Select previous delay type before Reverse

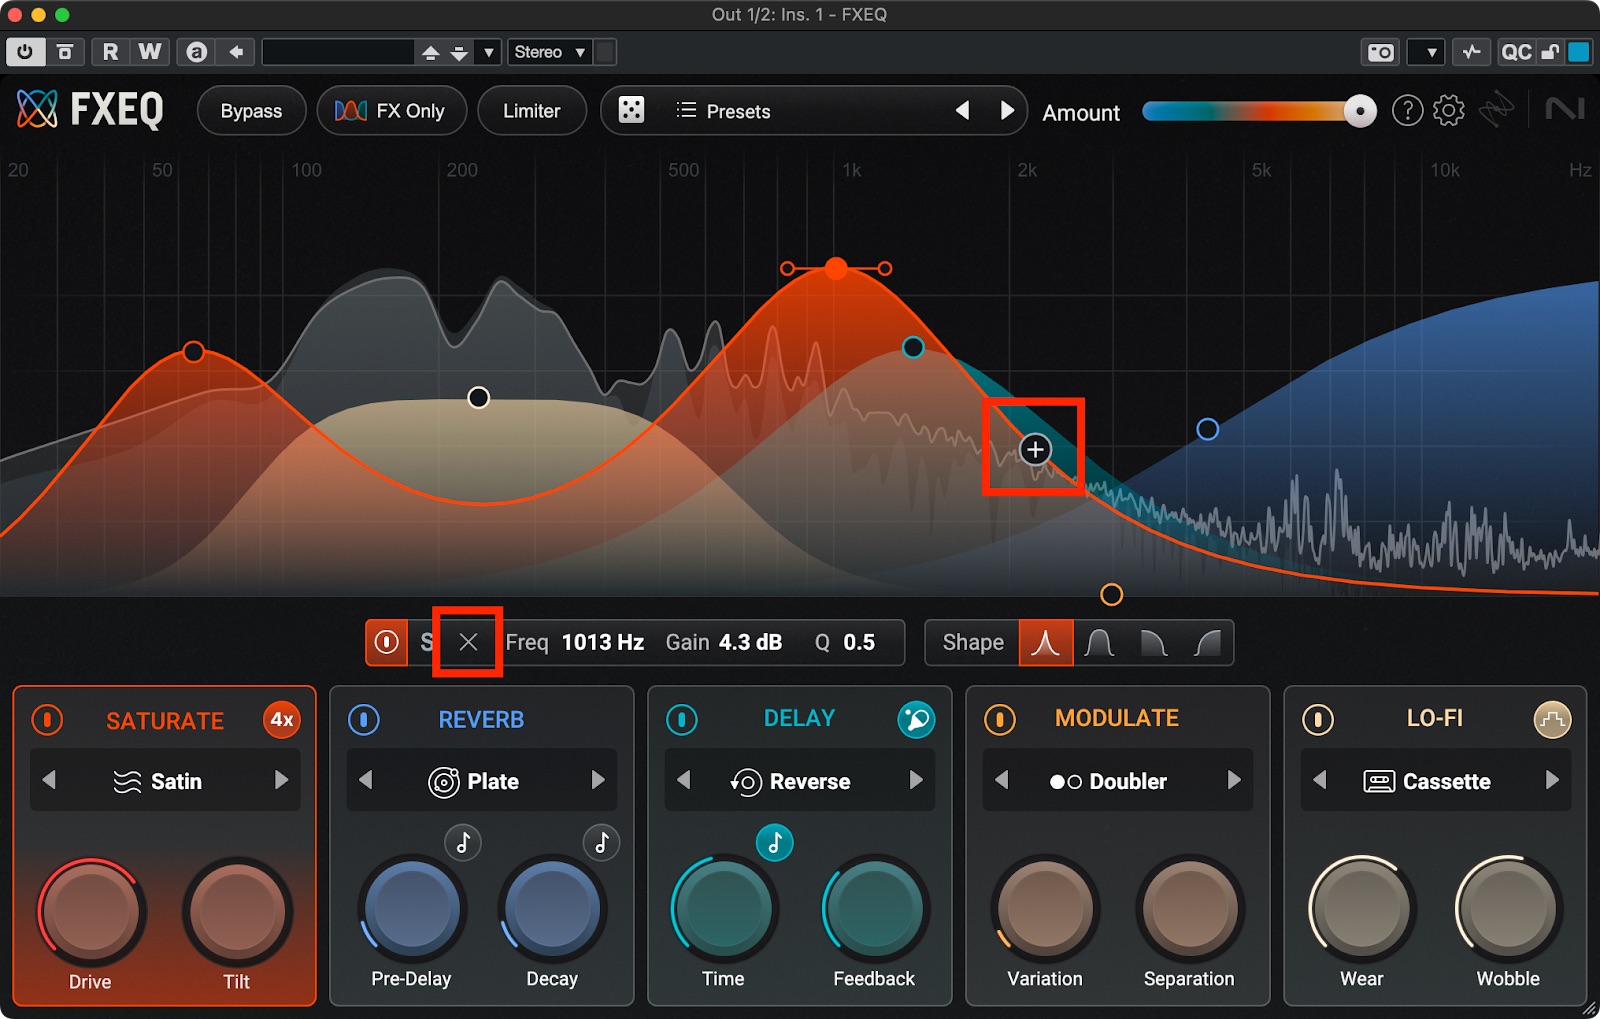pyautogui.click(x=684, y=780)
